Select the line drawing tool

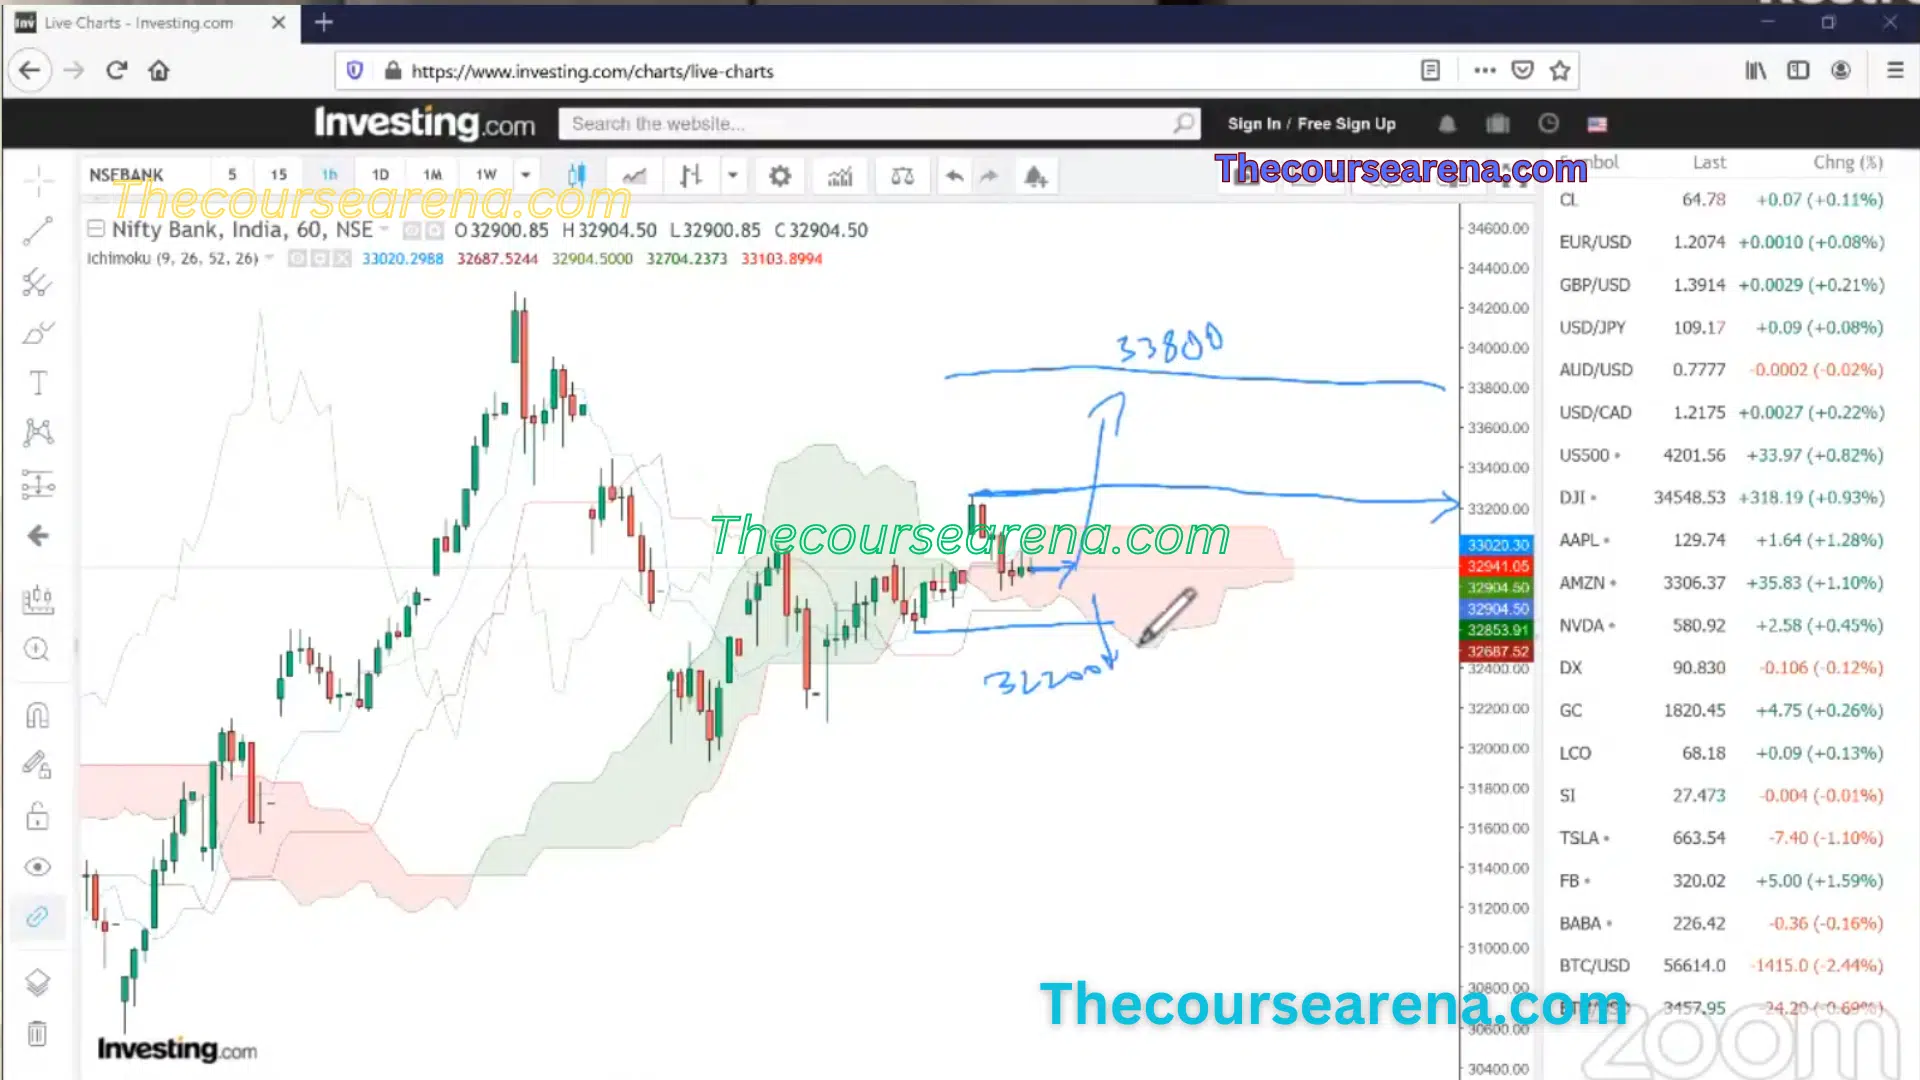(36, 229)
